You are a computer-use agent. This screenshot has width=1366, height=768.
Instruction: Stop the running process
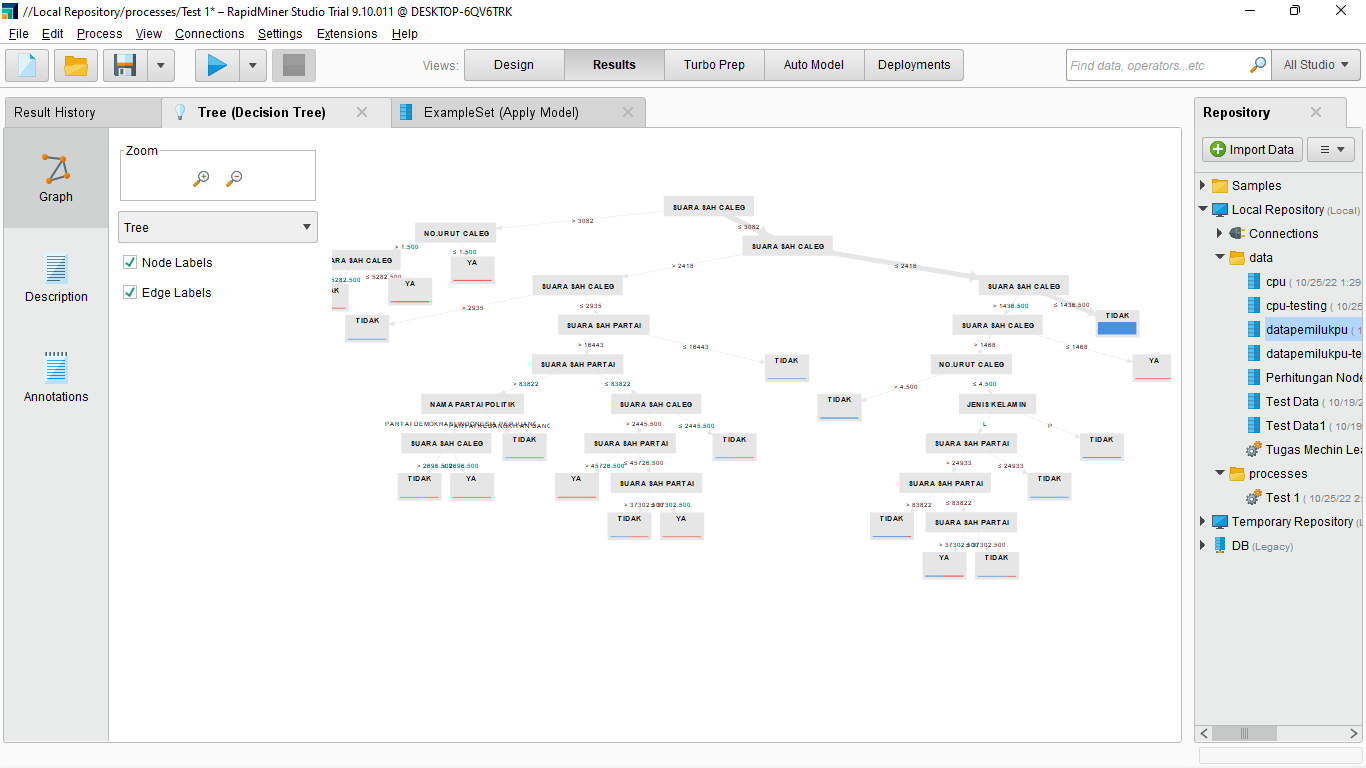293,64
